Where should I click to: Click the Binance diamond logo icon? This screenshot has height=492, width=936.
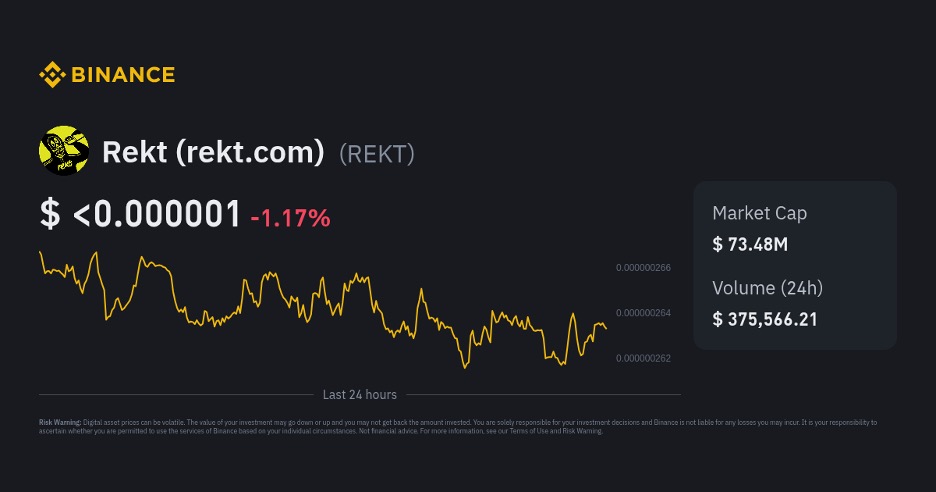51,74
